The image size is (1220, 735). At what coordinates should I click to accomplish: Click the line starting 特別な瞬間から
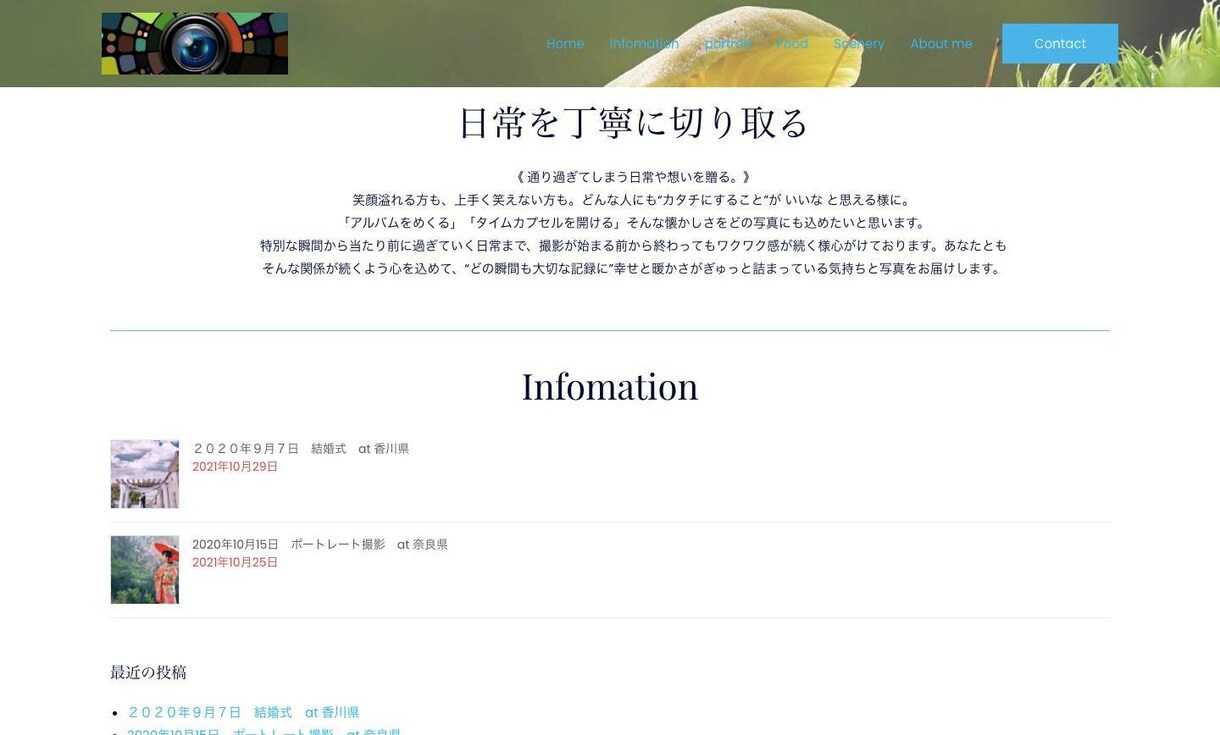click(633, 246)
